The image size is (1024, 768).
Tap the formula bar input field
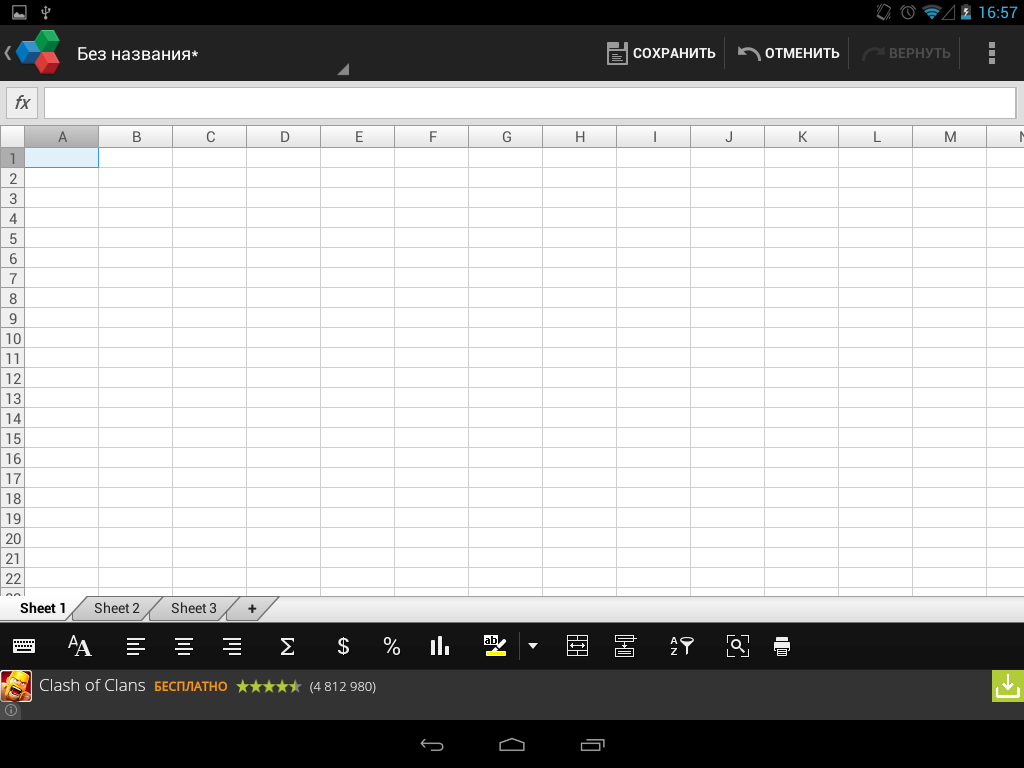[x=530, y=103]
